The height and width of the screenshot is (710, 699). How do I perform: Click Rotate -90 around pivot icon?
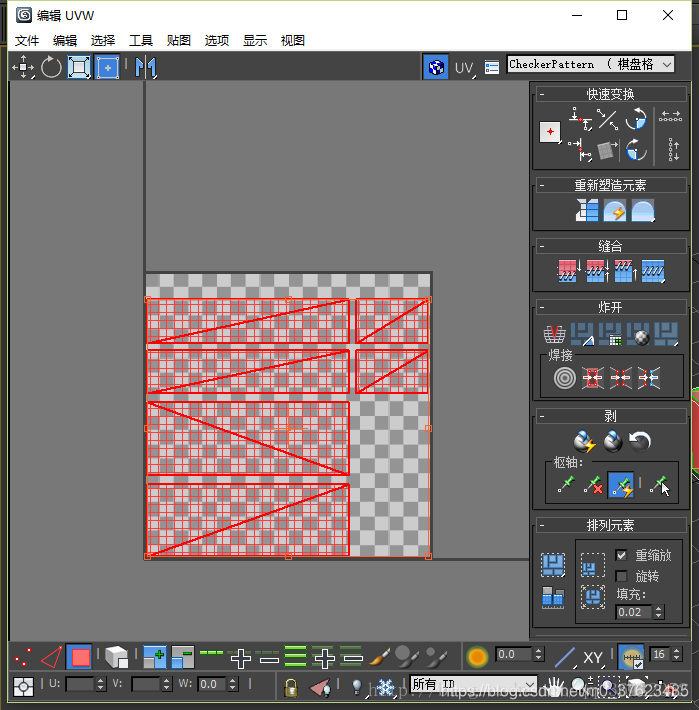coord(636,149)
